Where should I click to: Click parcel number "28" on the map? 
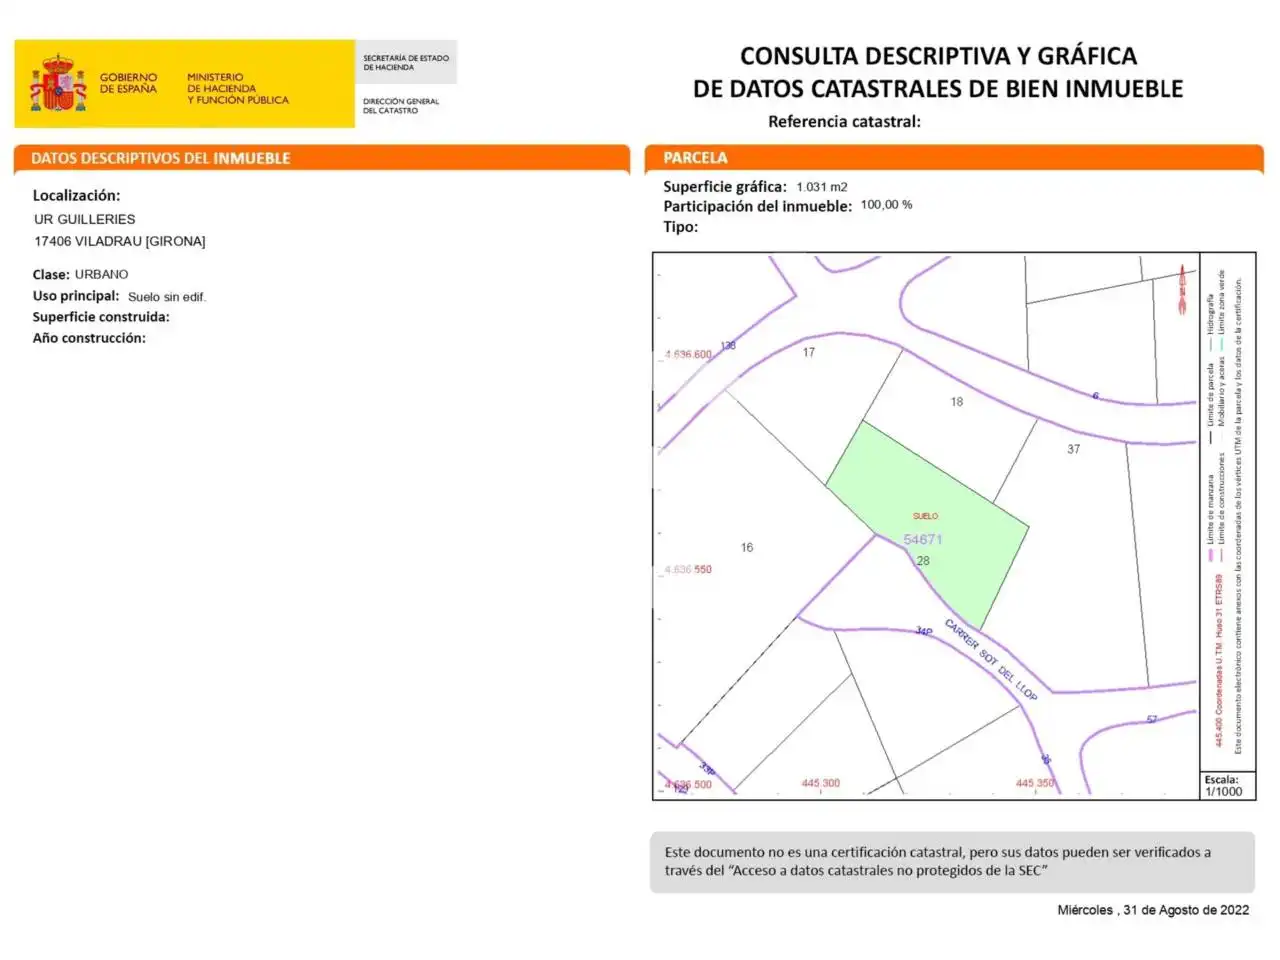point(923,561)
